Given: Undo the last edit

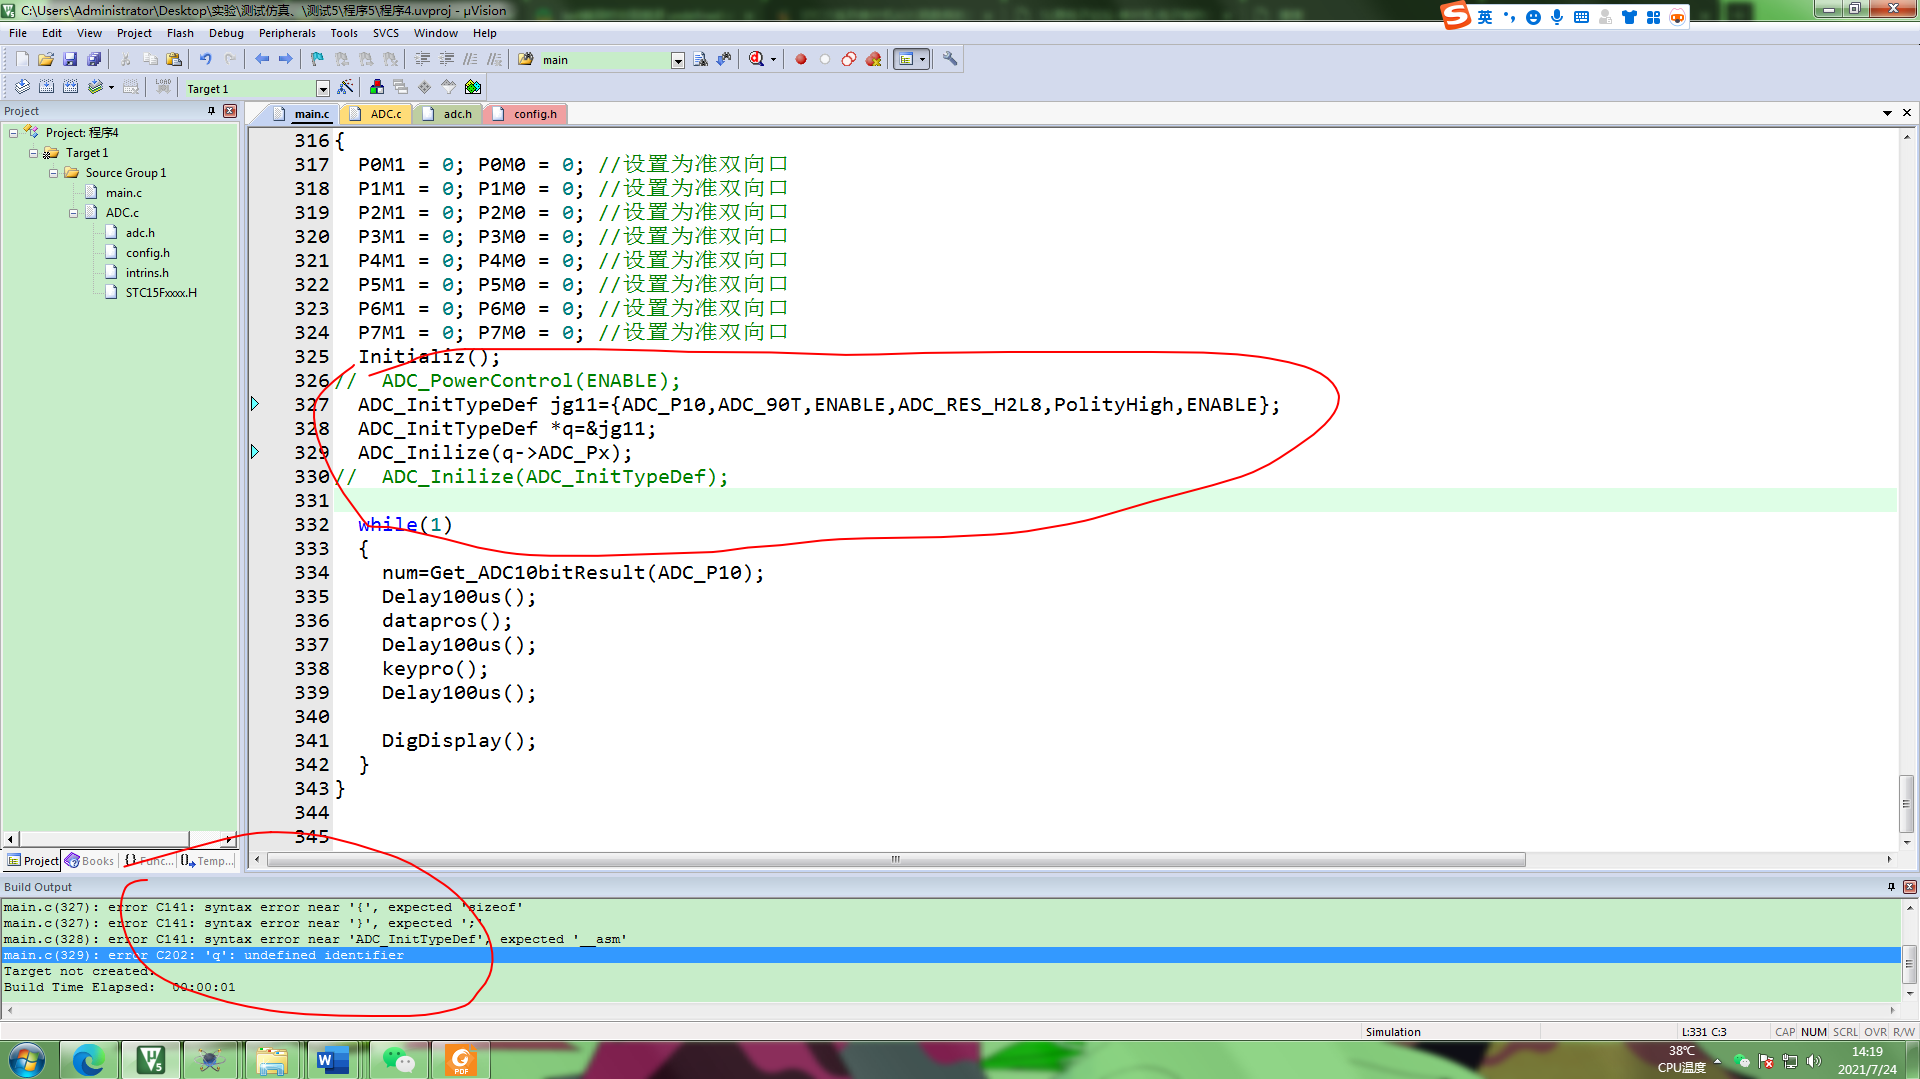Looking at the screenshot, I should (206, 60).
